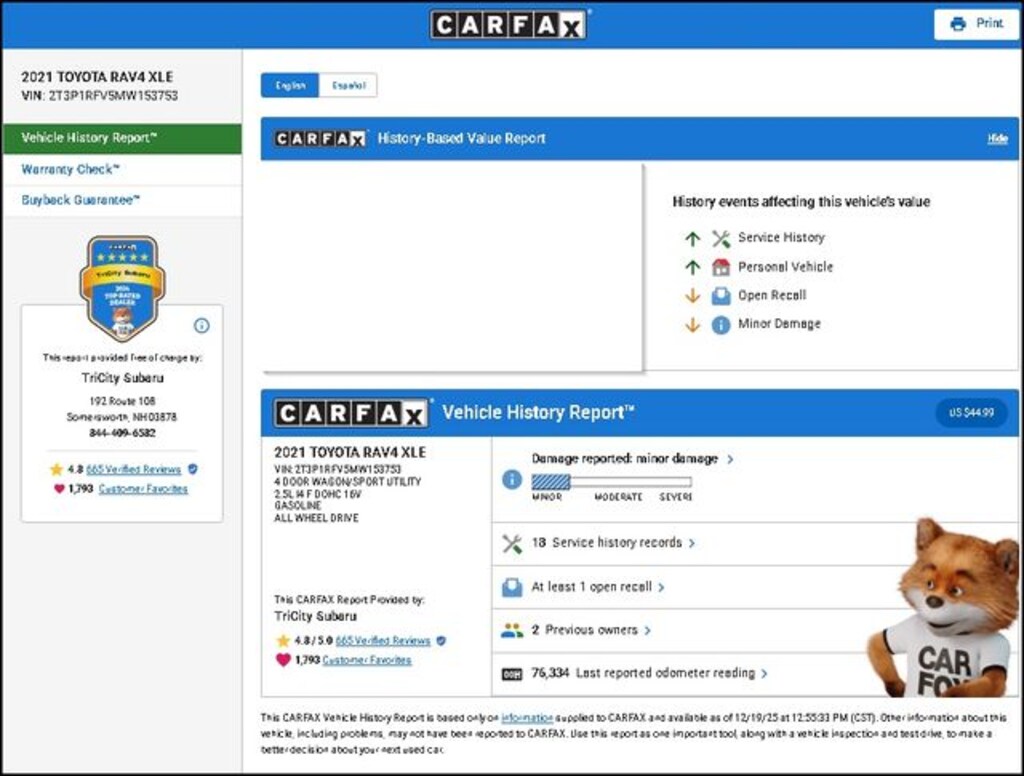
Task: Click the Minor Damage info icon
Action: [x=721, y=325]
